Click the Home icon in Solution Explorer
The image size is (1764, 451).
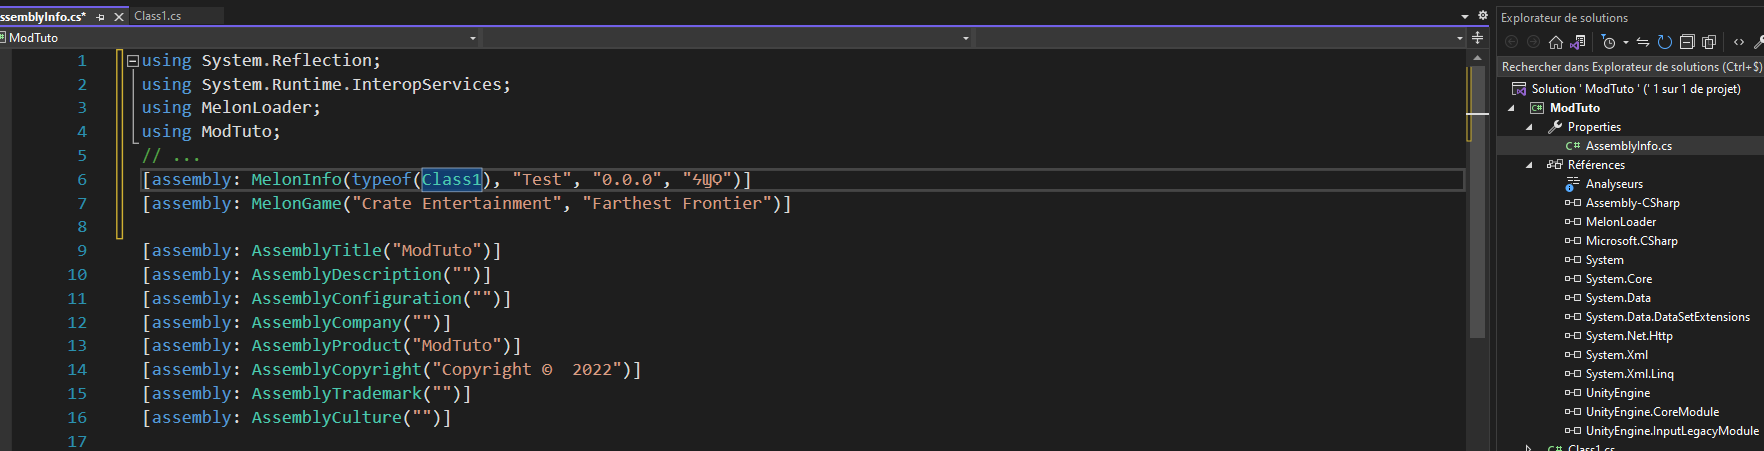(1555, 42)
